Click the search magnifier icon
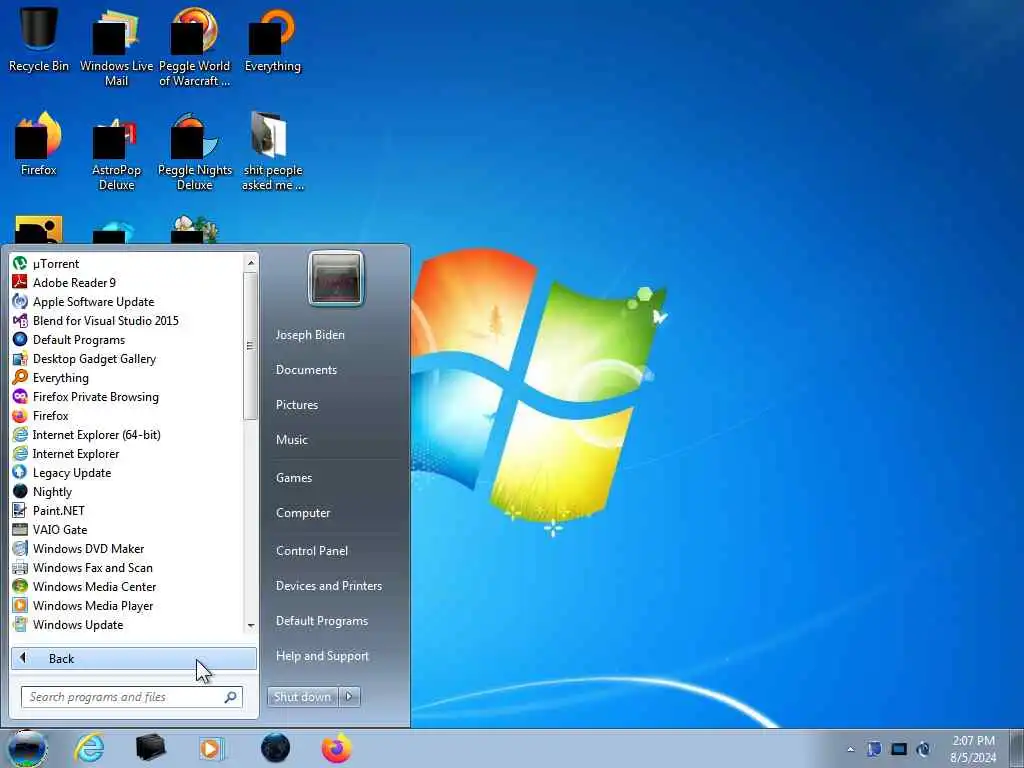This screenshot has height=768, width=1024. pos(231,697)
